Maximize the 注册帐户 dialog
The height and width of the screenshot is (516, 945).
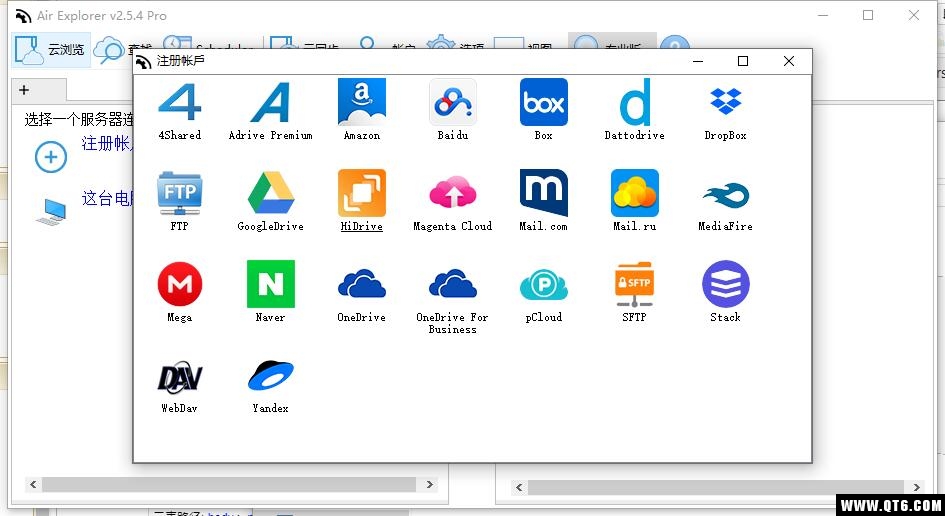click(743, 61)
